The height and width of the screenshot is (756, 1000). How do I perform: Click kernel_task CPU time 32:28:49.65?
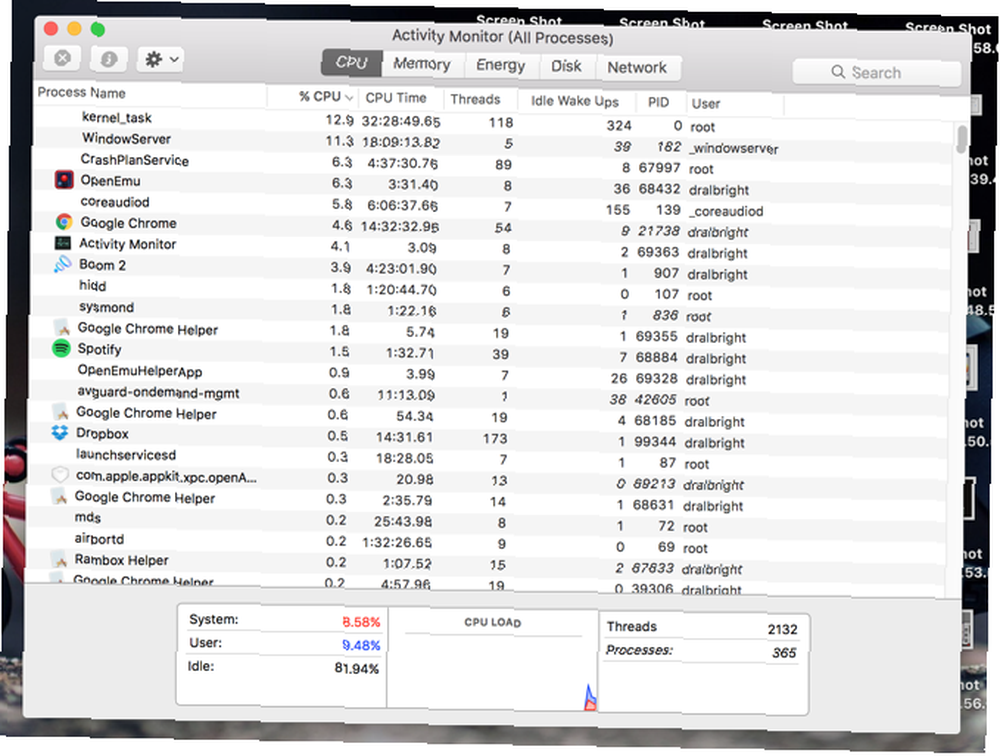(401, 121)
